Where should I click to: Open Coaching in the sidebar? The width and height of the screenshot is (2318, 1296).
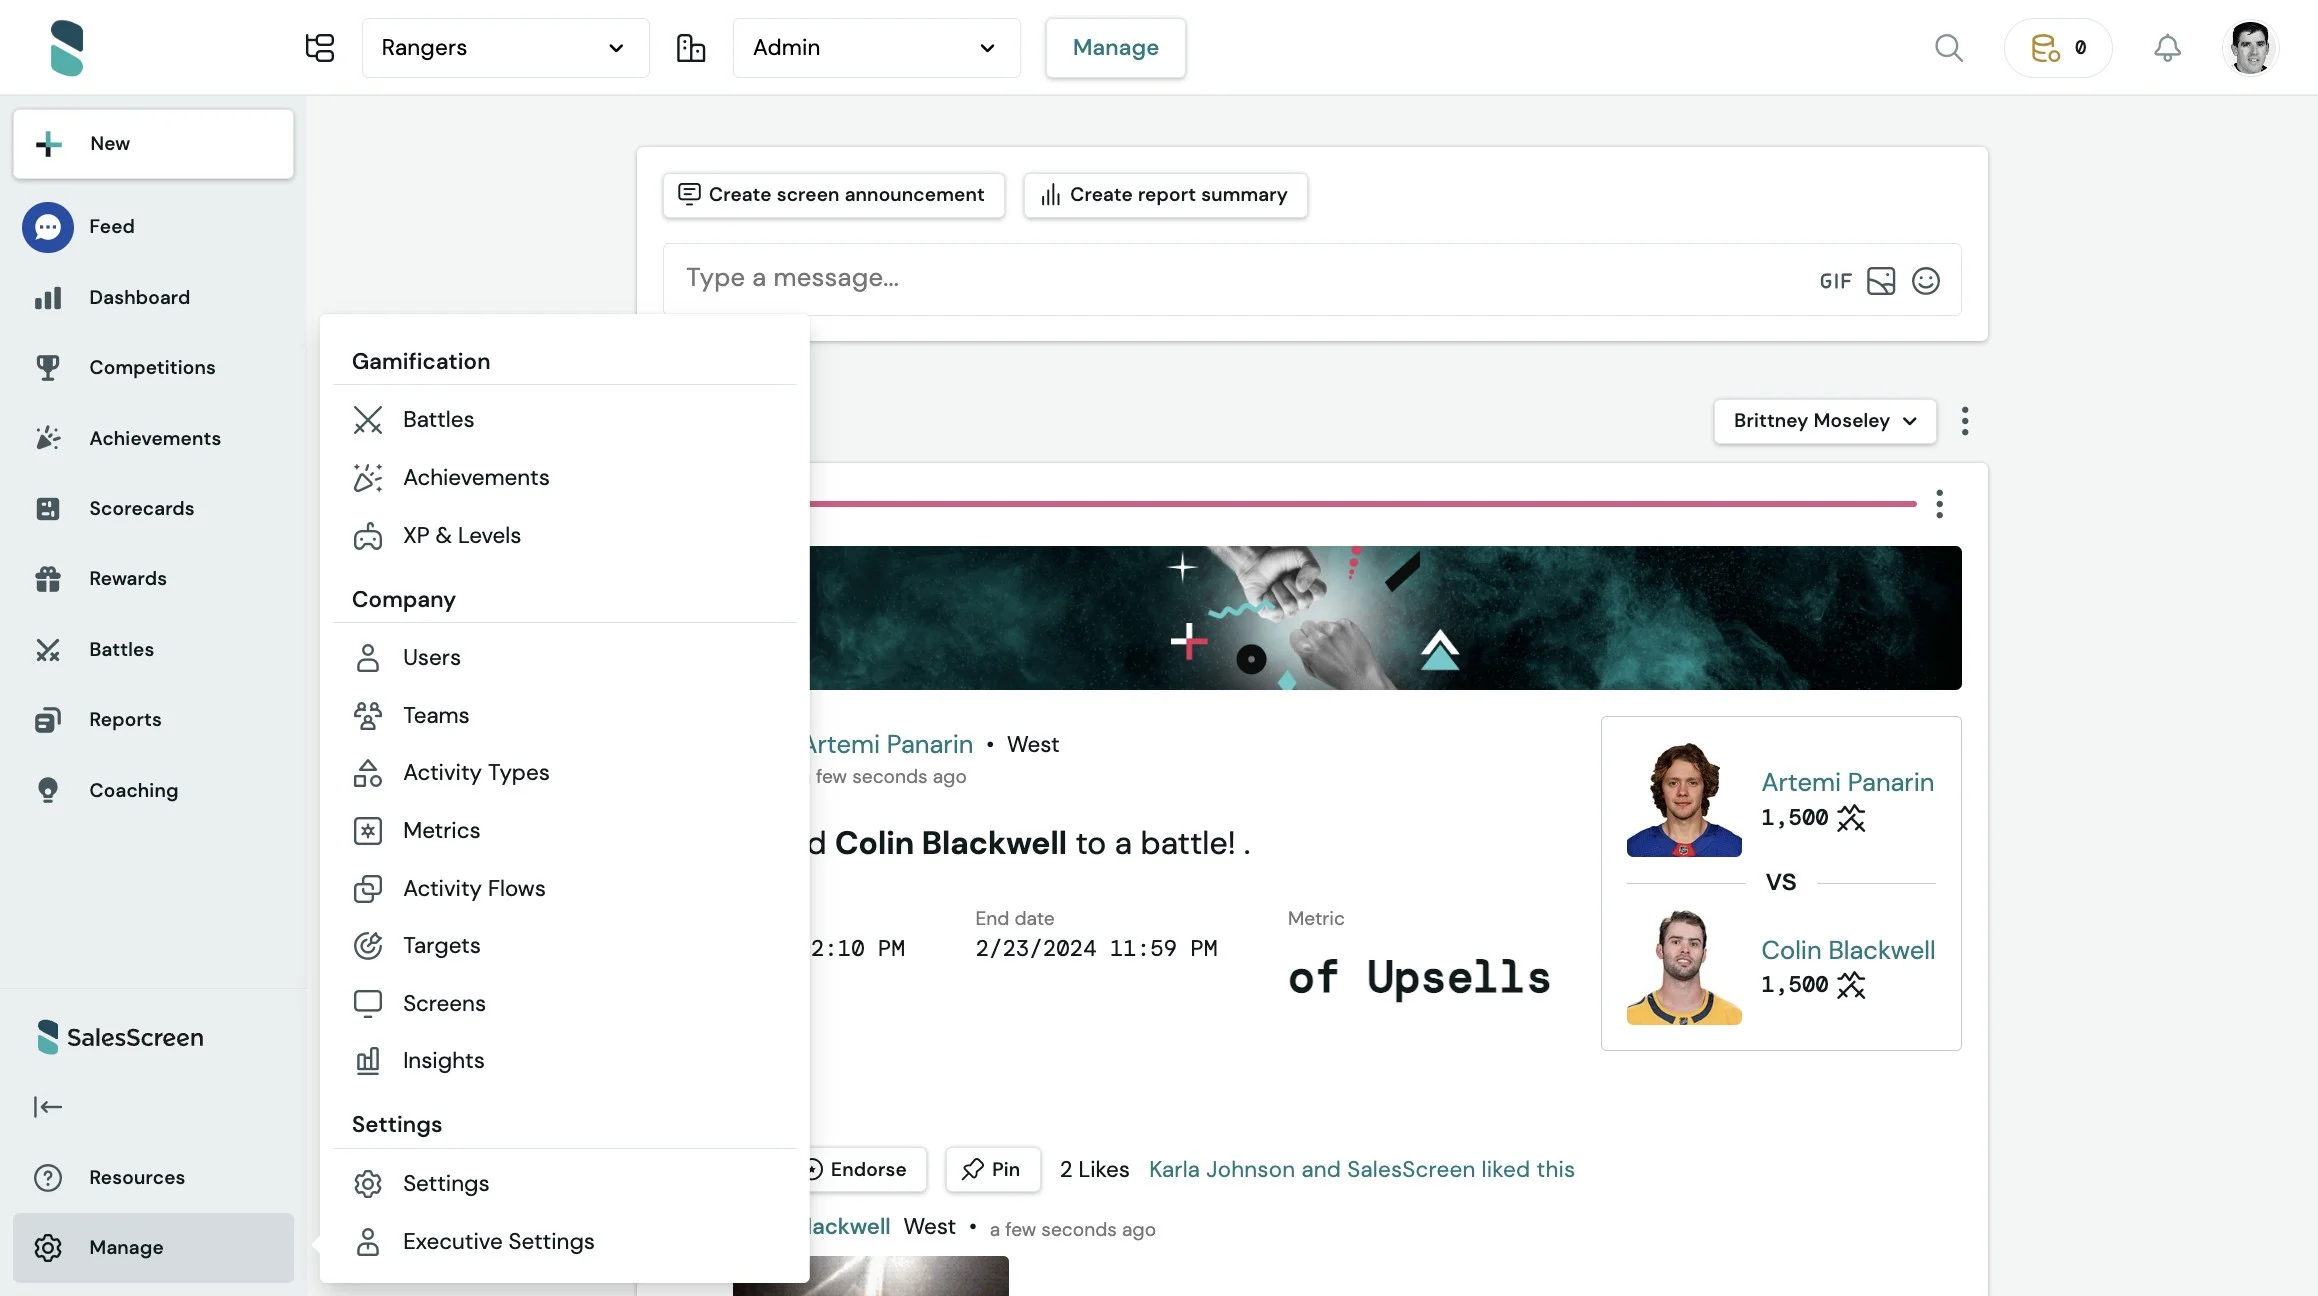153,790
